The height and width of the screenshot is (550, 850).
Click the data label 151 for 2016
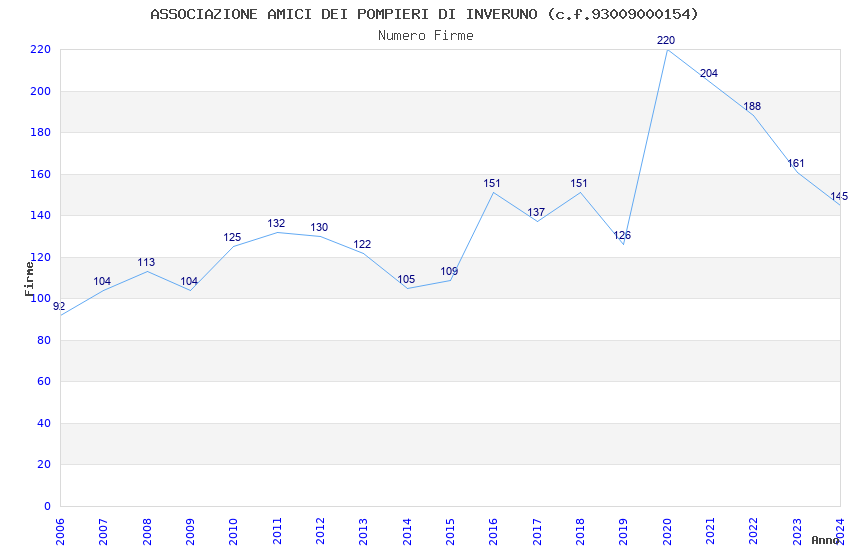coord(492,184)
